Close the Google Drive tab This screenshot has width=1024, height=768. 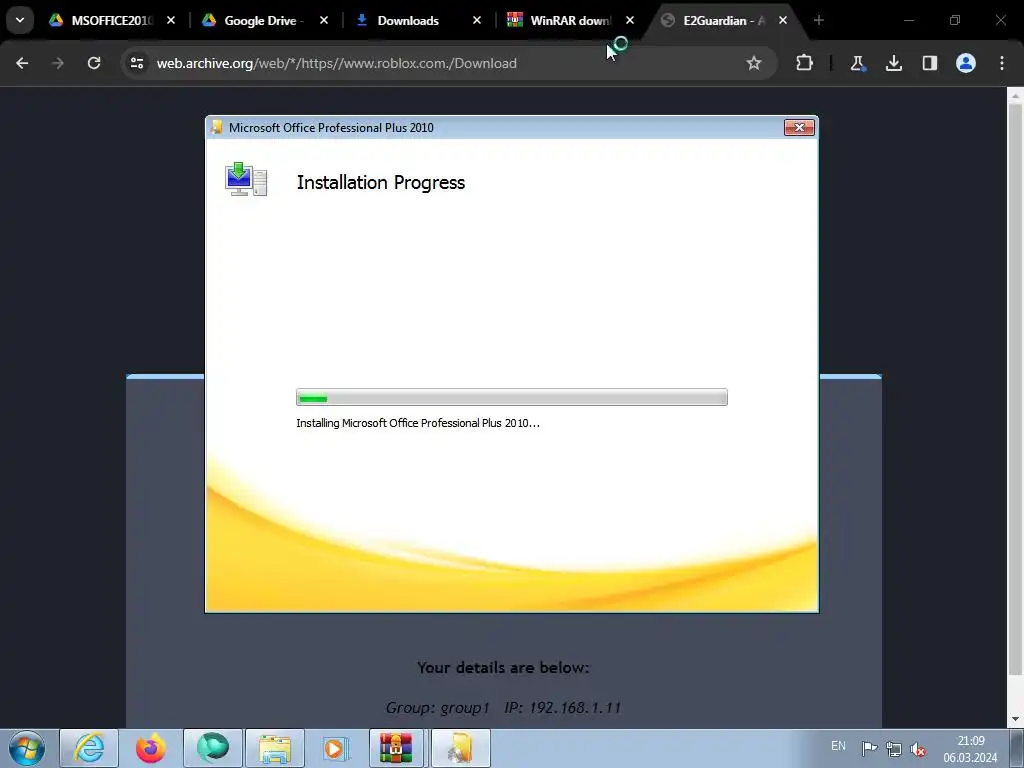pyautogui.click(x=324, y=20)
